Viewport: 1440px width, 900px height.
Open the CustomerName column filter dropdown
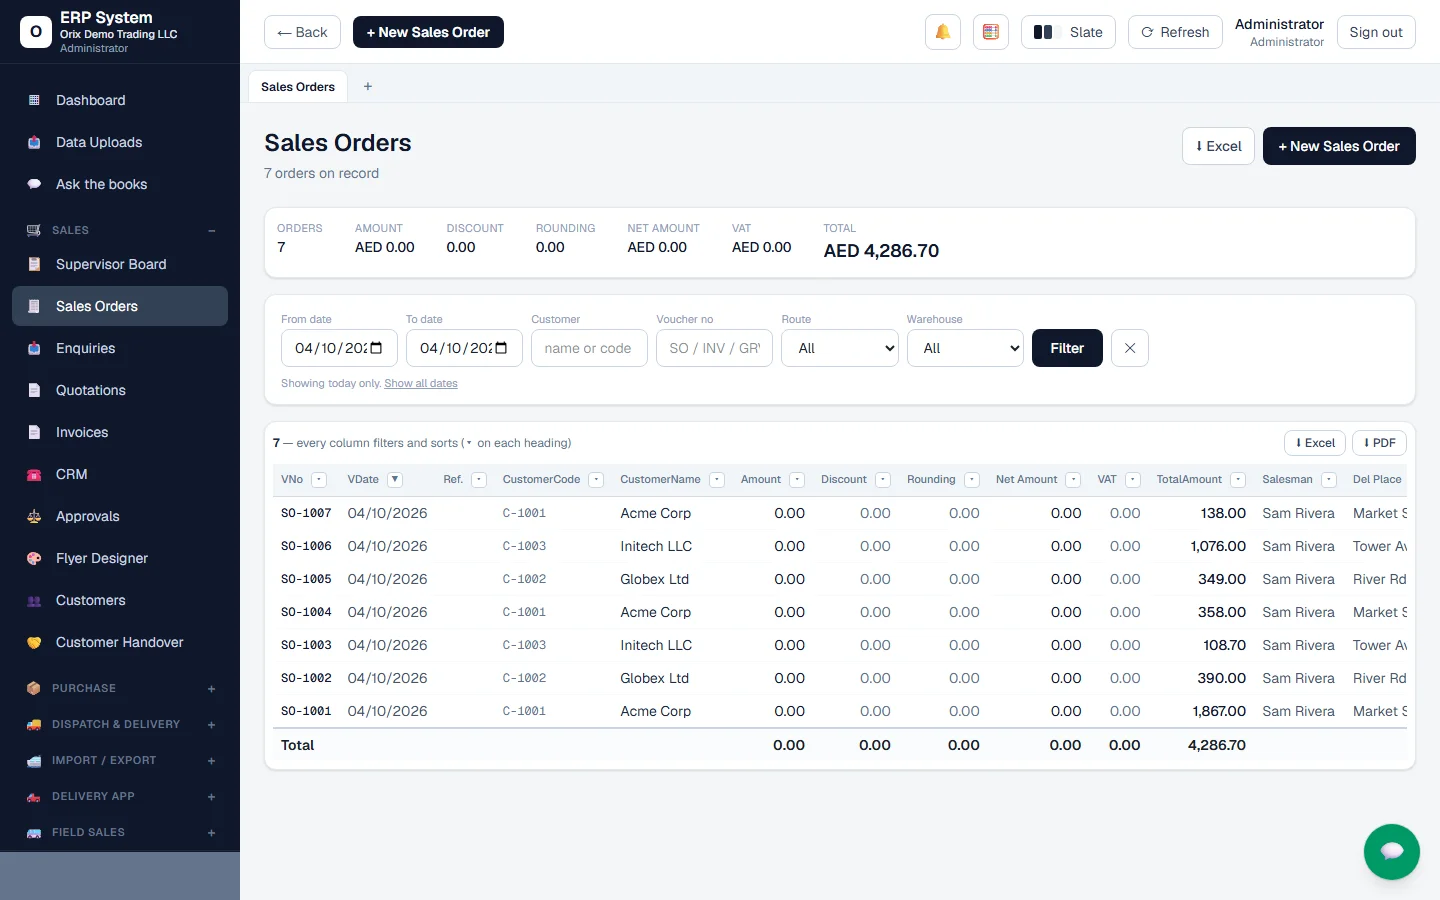click(717, 480)
